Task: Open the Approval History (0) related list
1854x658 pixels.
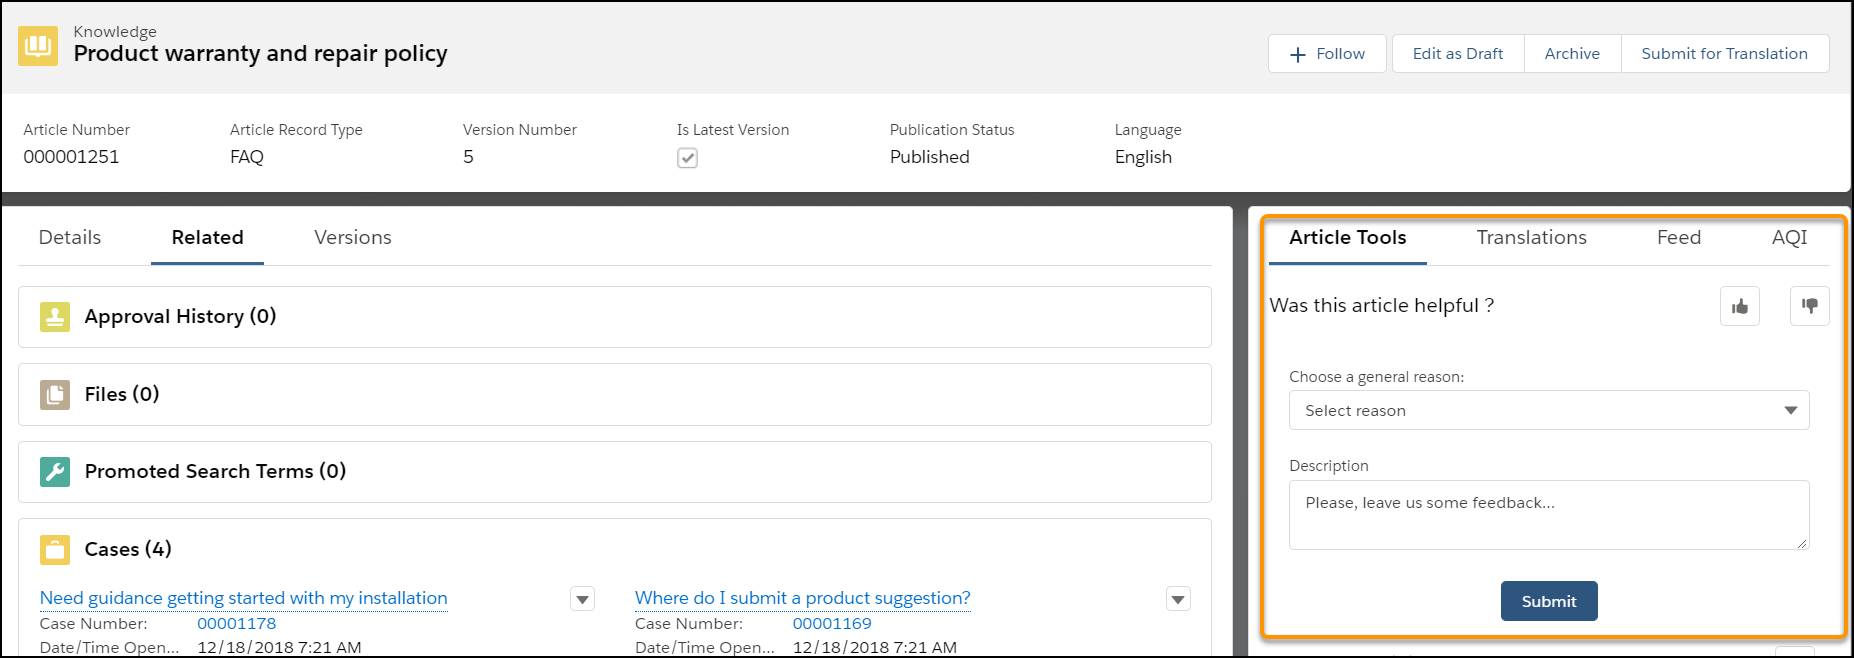Action: [x=180, y=317]
